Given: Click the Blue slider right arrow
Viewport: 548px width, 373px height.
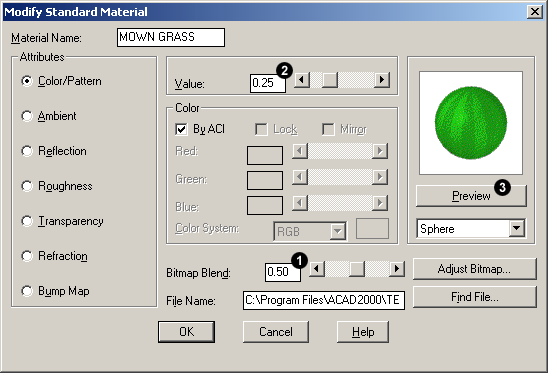Looking at the screenshot, I should point(380,203).
